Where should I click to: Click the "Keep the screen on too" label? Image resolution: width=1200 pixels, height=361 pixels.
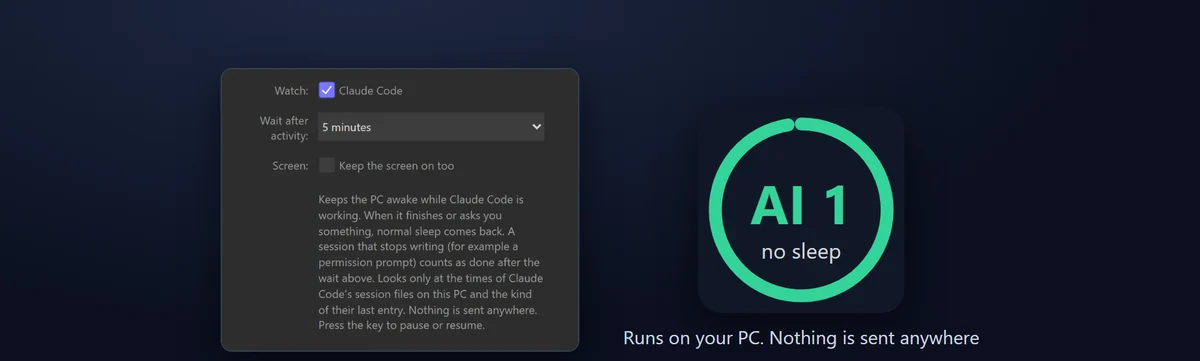tap(397, 166)
